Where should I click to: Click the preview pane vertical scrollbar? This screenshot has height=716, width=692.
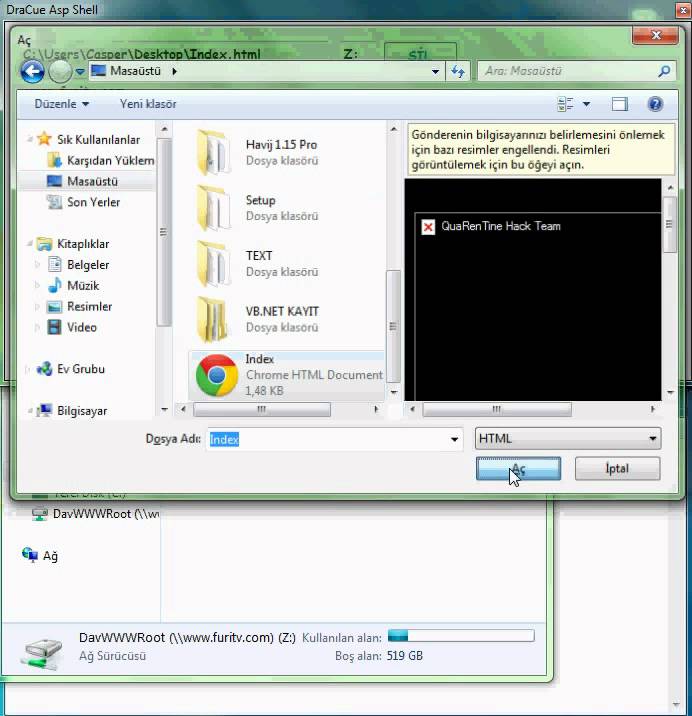670,224
